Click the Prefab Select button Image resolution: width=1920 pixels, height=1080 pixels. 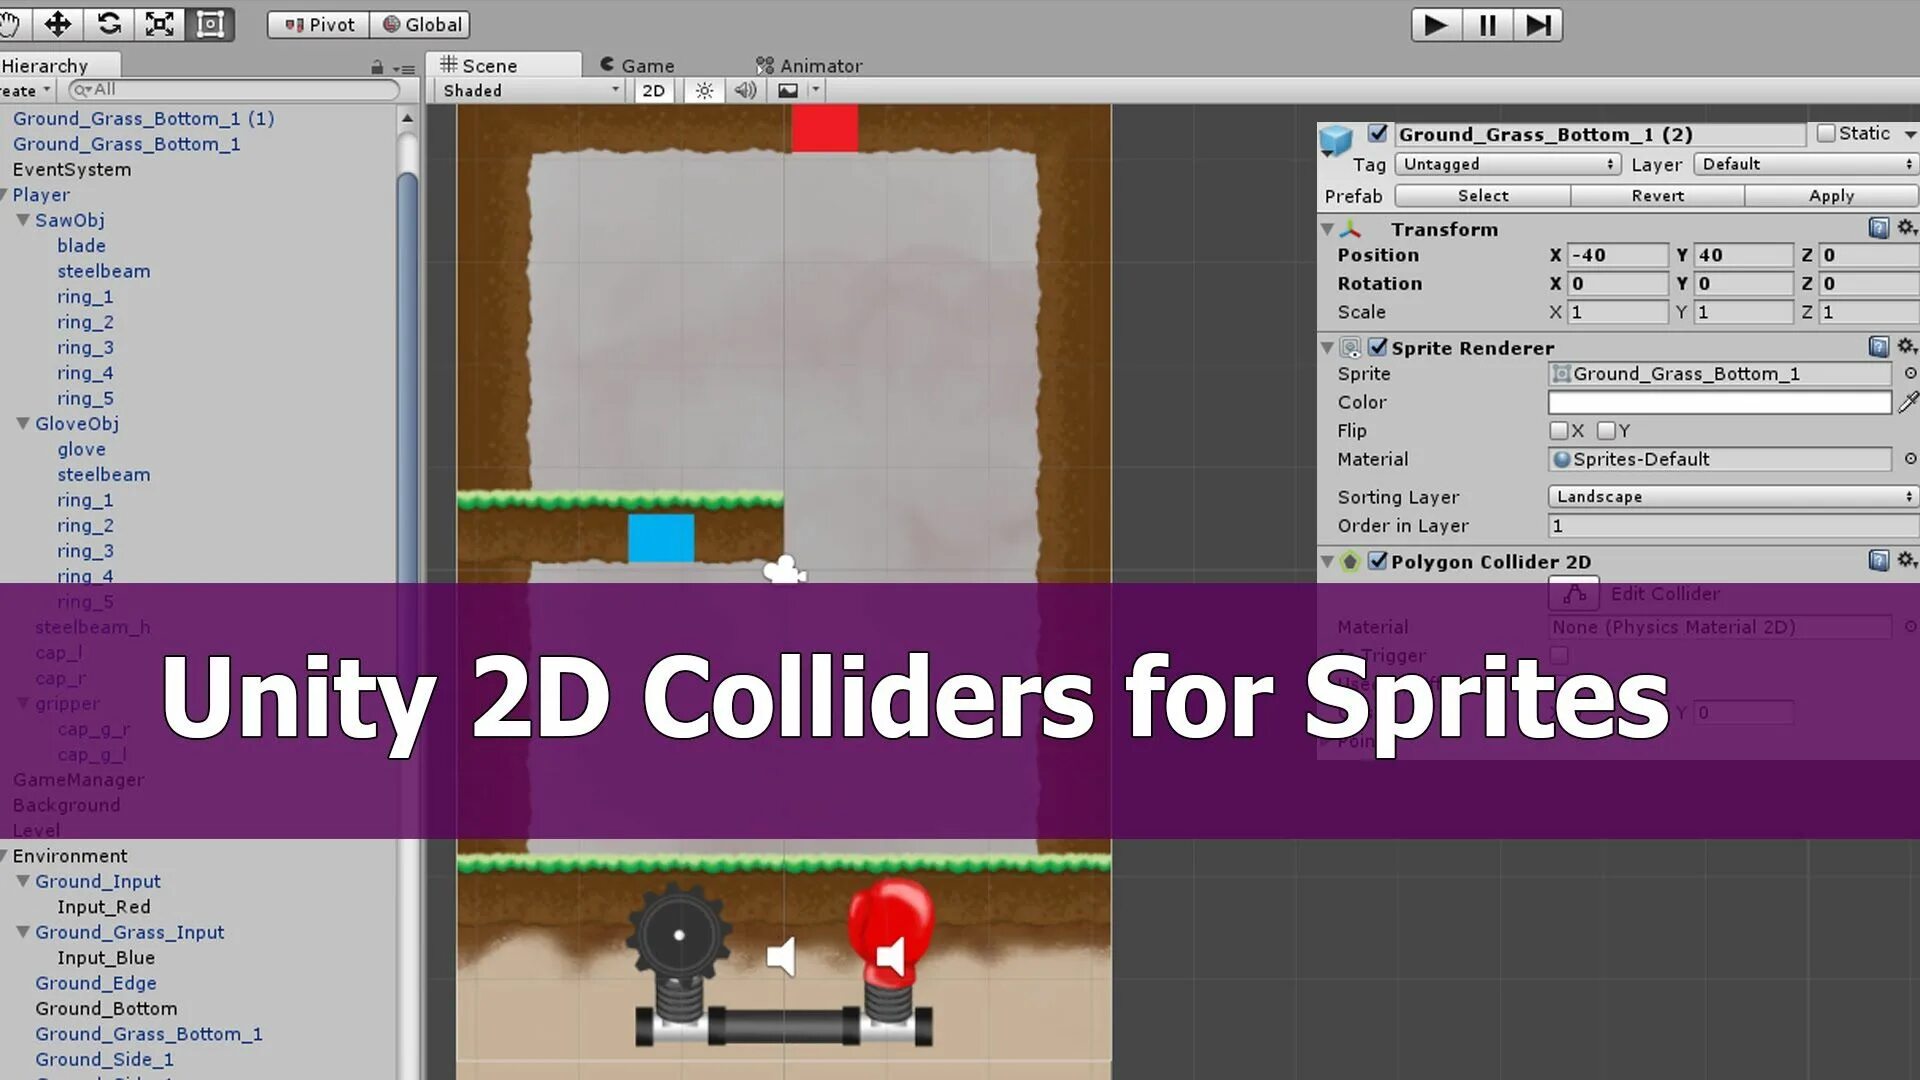click(x=1483, y=196)
